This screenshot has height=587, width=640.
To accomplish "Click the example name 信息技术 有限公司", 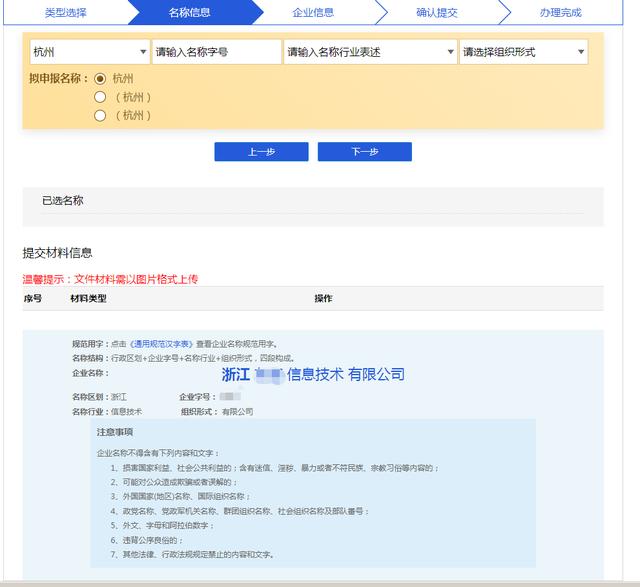I will coord(345,374).
